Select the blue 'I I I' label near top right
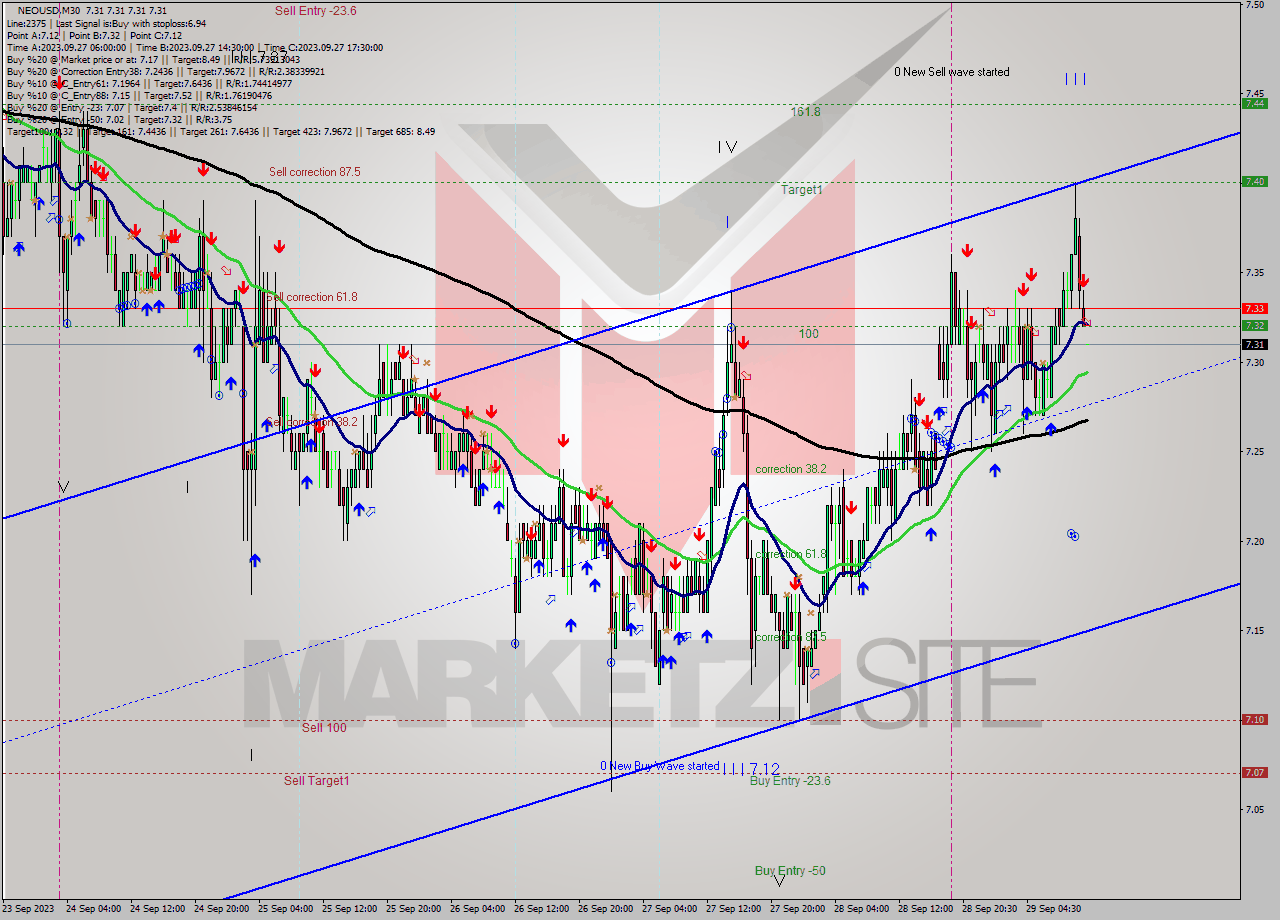 pos(1075,79)
